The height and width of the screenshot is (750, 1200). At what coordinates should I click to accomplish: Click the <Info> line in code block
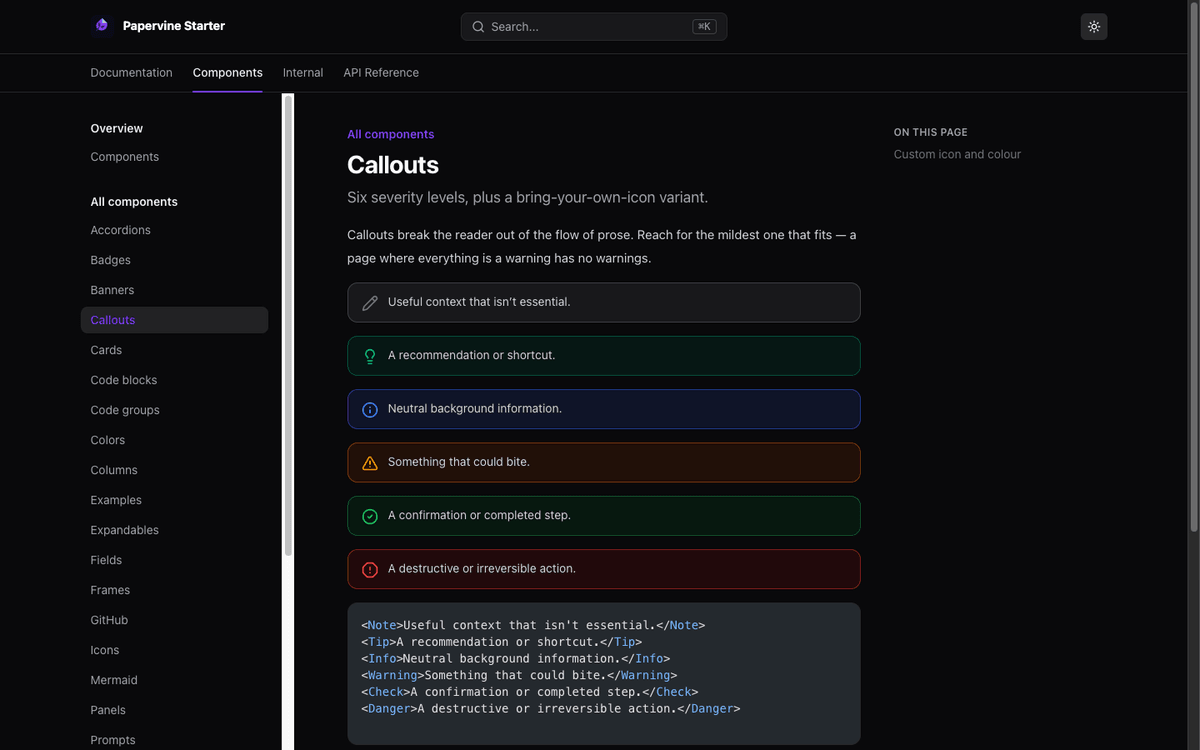coord(515,659)
